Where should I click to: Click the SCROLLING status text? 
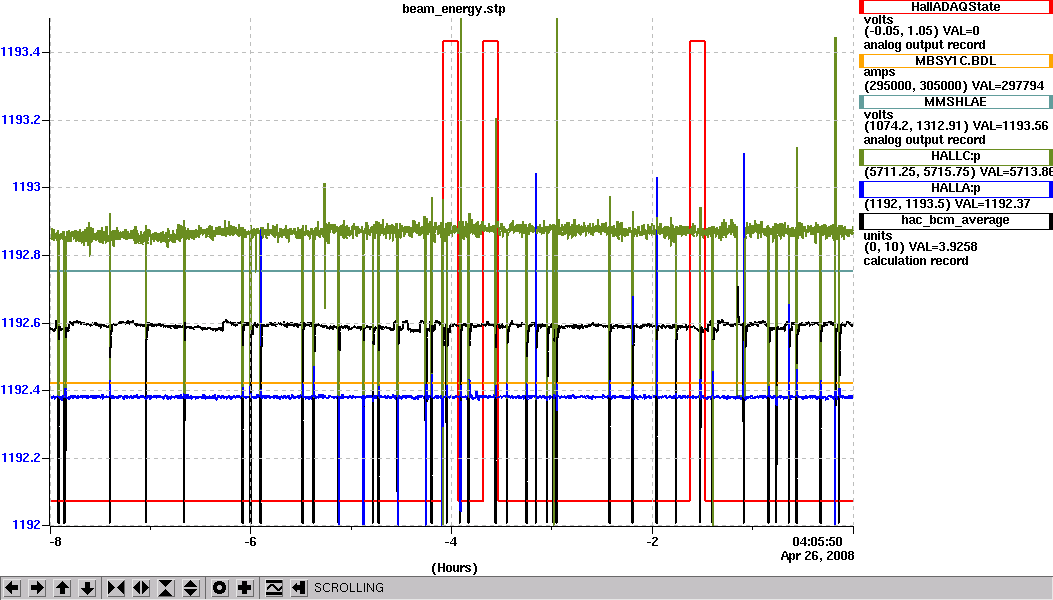pos(349,588)
